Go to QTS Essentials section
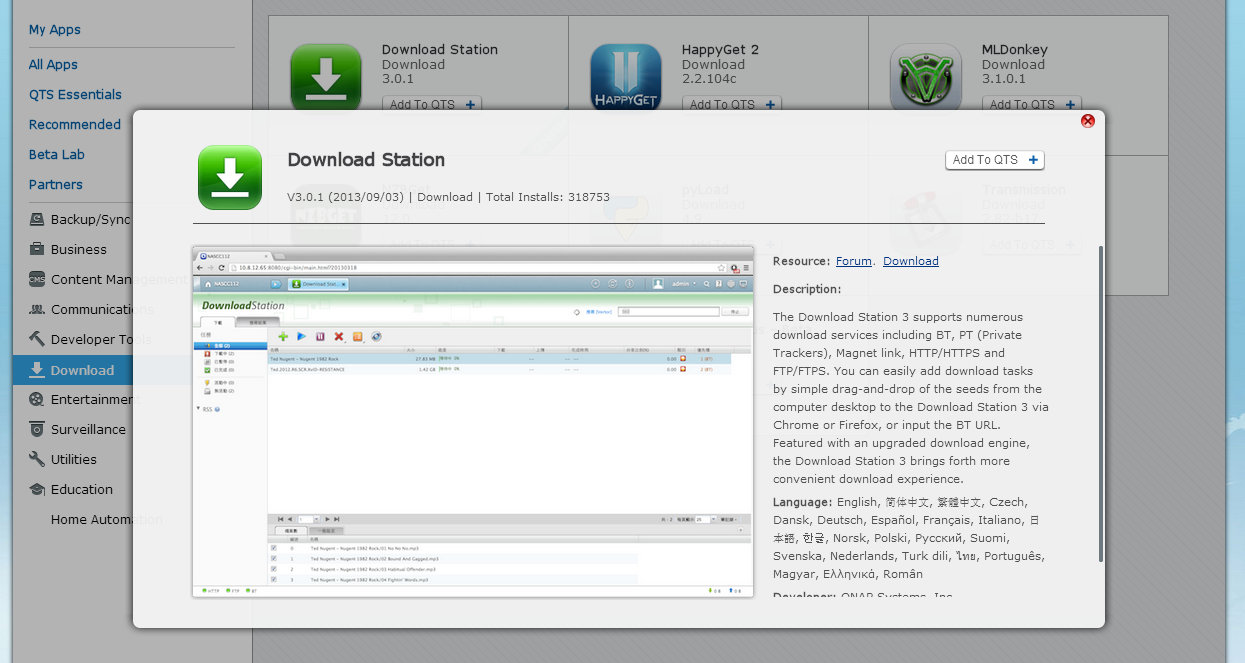The height and width of the screenshot is (663, 1245). pos(75,95)
